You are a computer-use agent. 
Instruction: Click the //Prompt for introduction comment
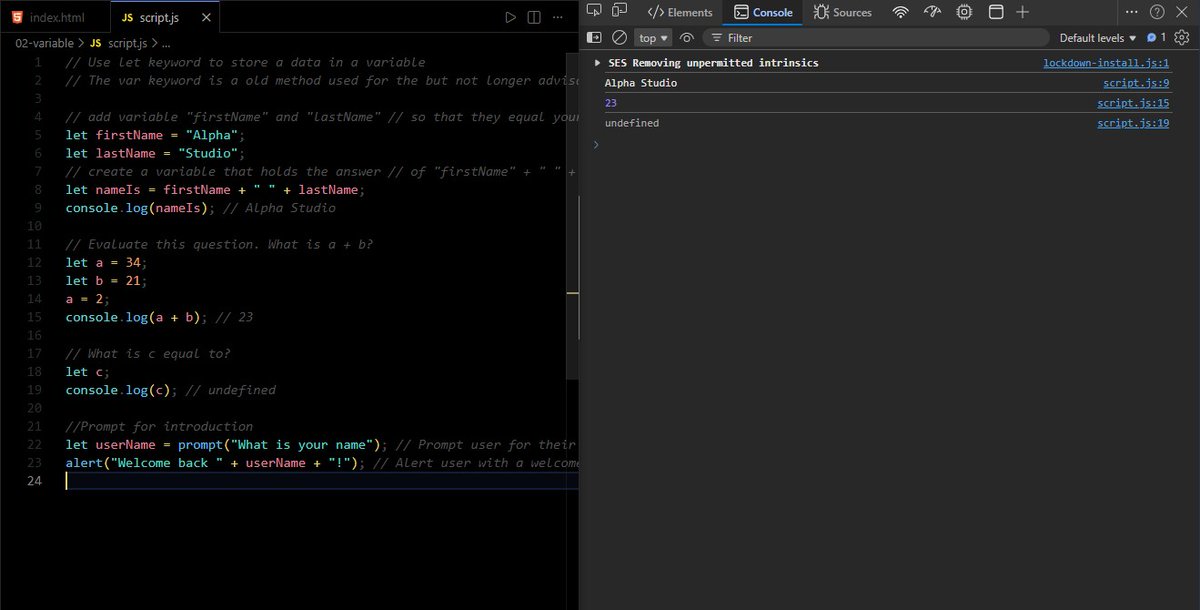[159, 426]
